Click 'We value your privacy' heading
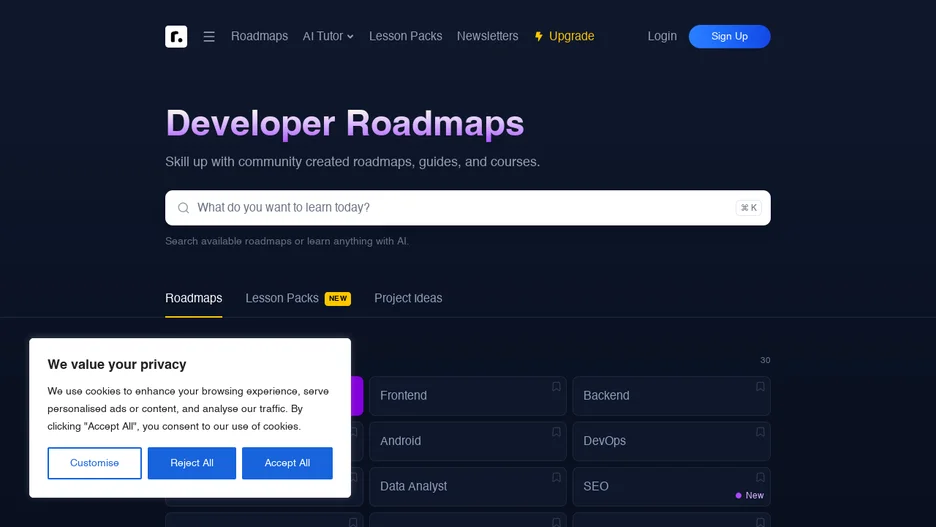The width and height of the screenshot is (936, 527). 117,364
